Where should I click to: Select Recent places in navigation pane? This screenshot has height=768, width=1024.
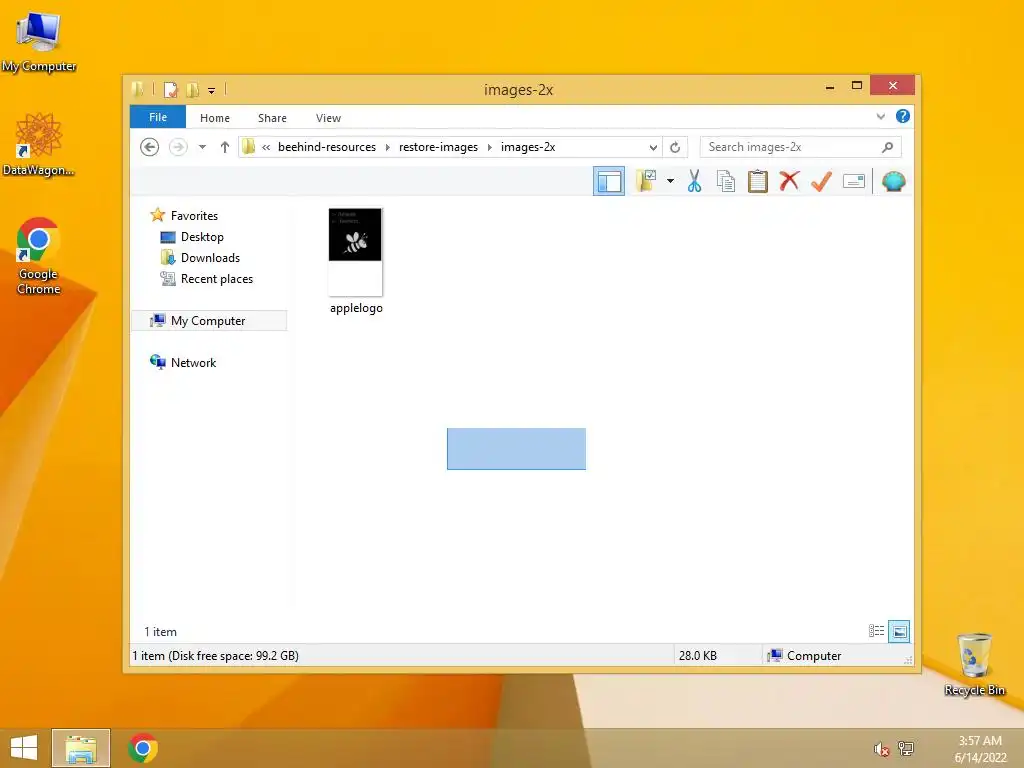[x=217, y=279]
